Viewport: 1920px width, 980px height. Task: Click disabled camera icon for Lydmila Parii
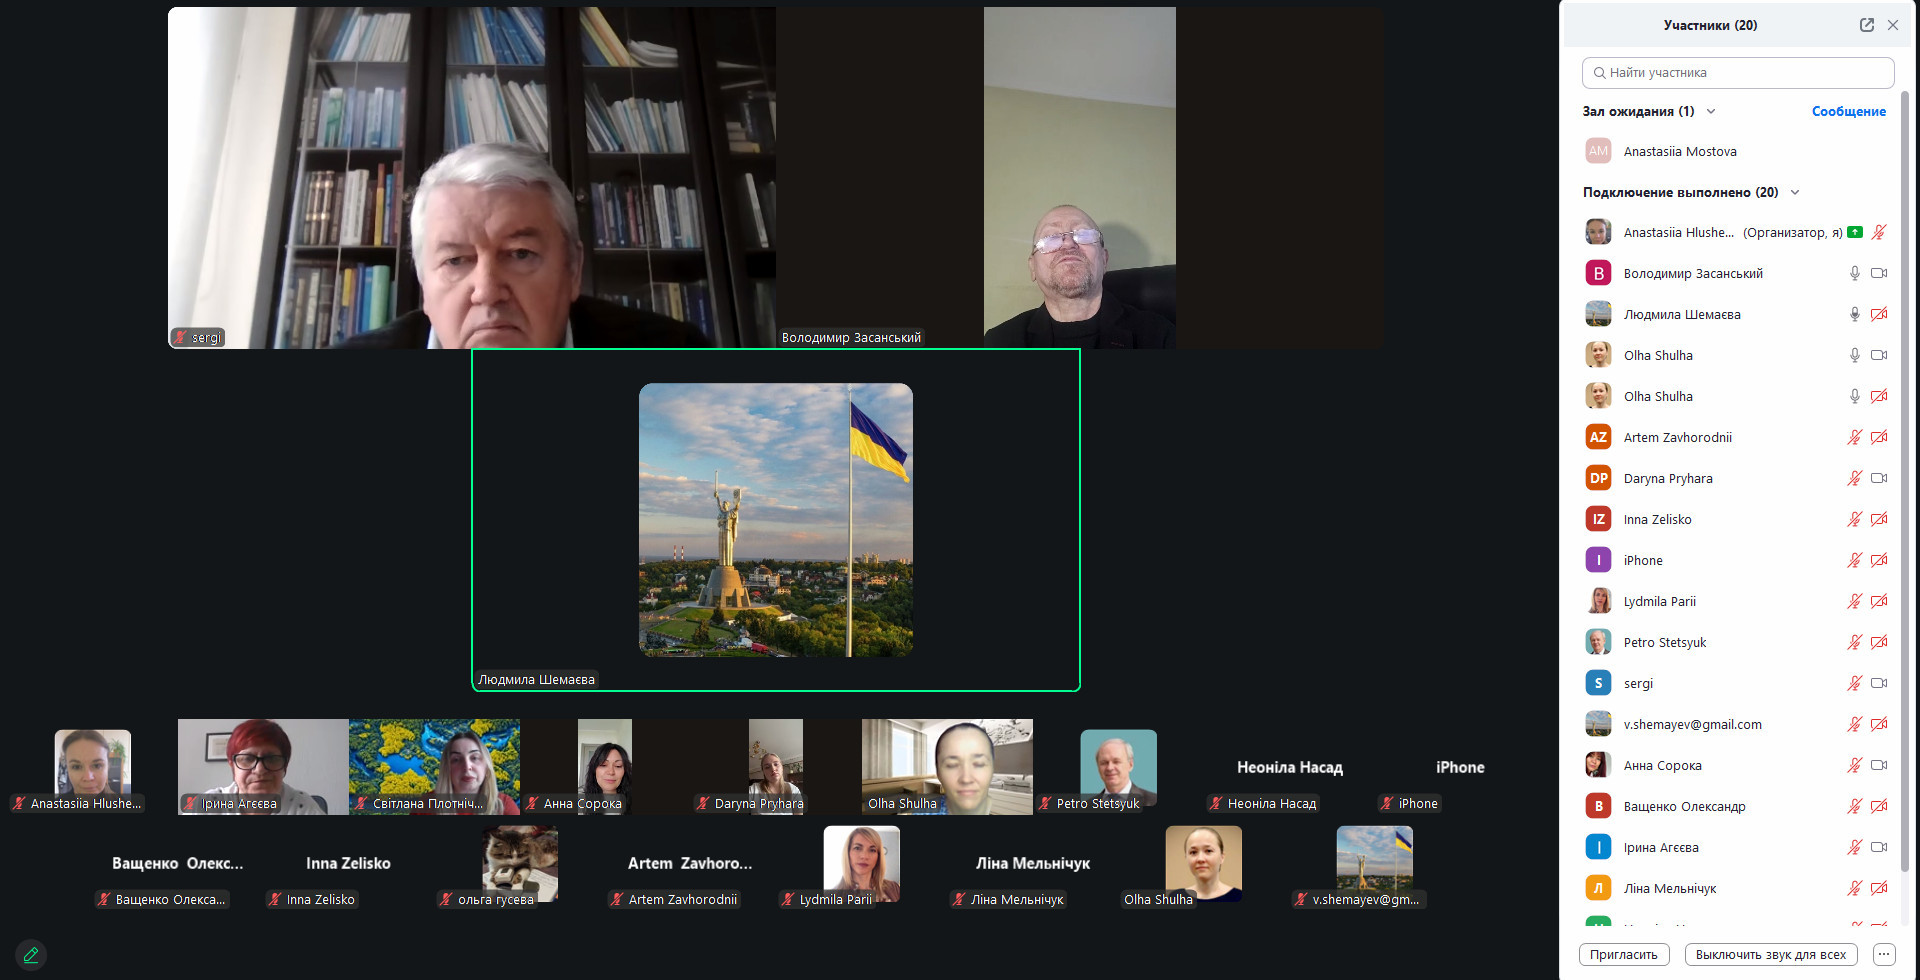pyautogui.click(x=1879, y=601)
